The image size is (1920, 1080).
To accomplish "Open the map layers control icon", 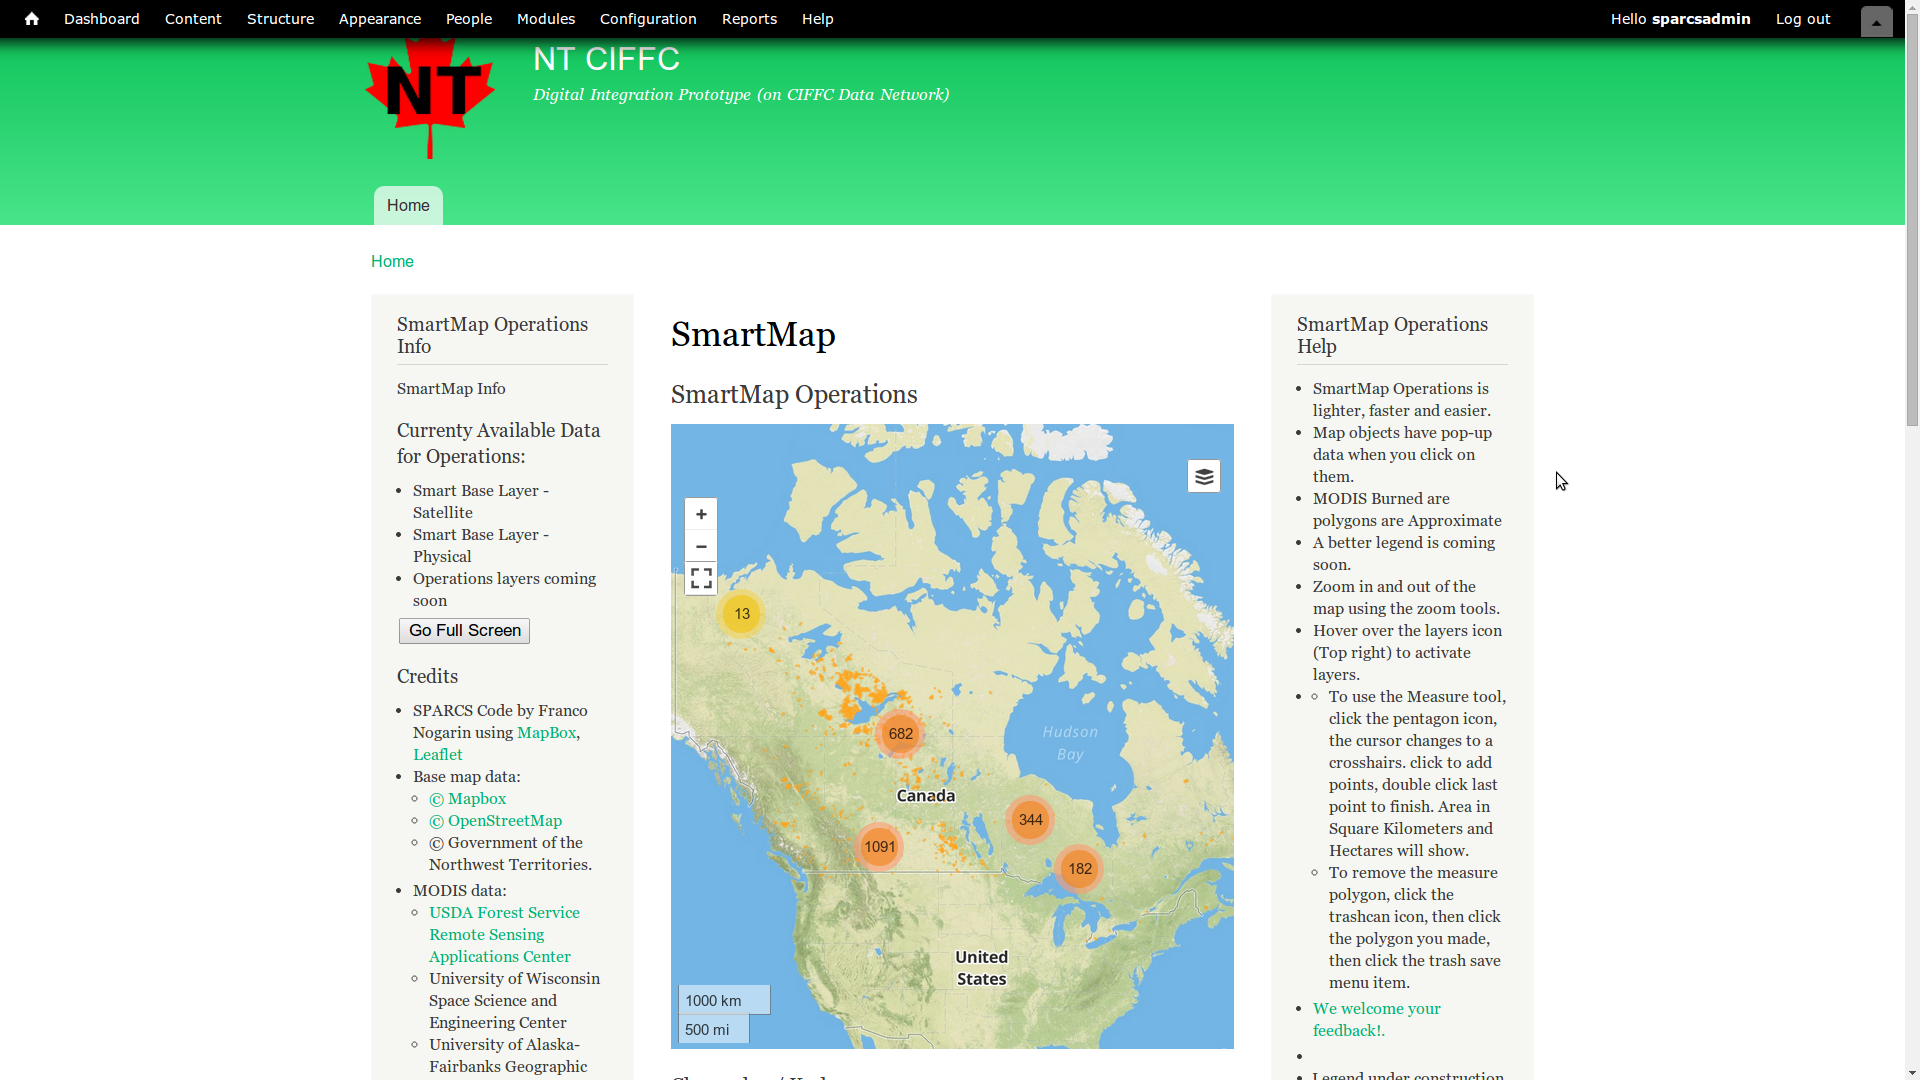I will click(x=1204, y=476).
